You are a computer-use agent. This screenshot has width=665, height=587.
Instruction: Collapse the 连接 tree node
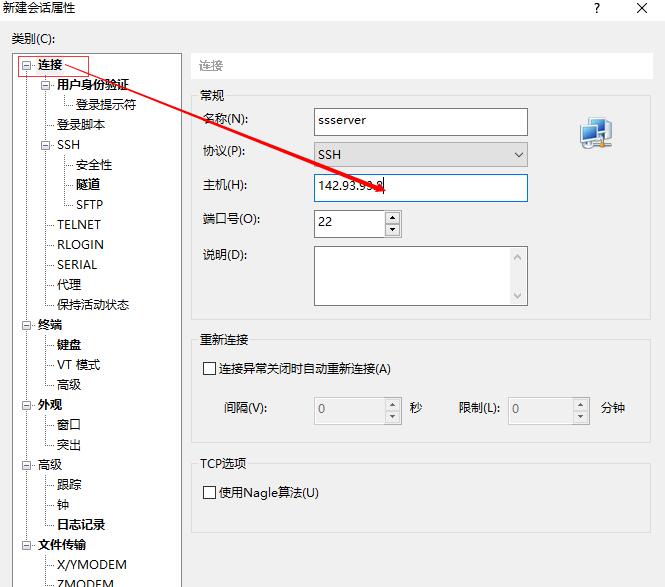point(27,65)
